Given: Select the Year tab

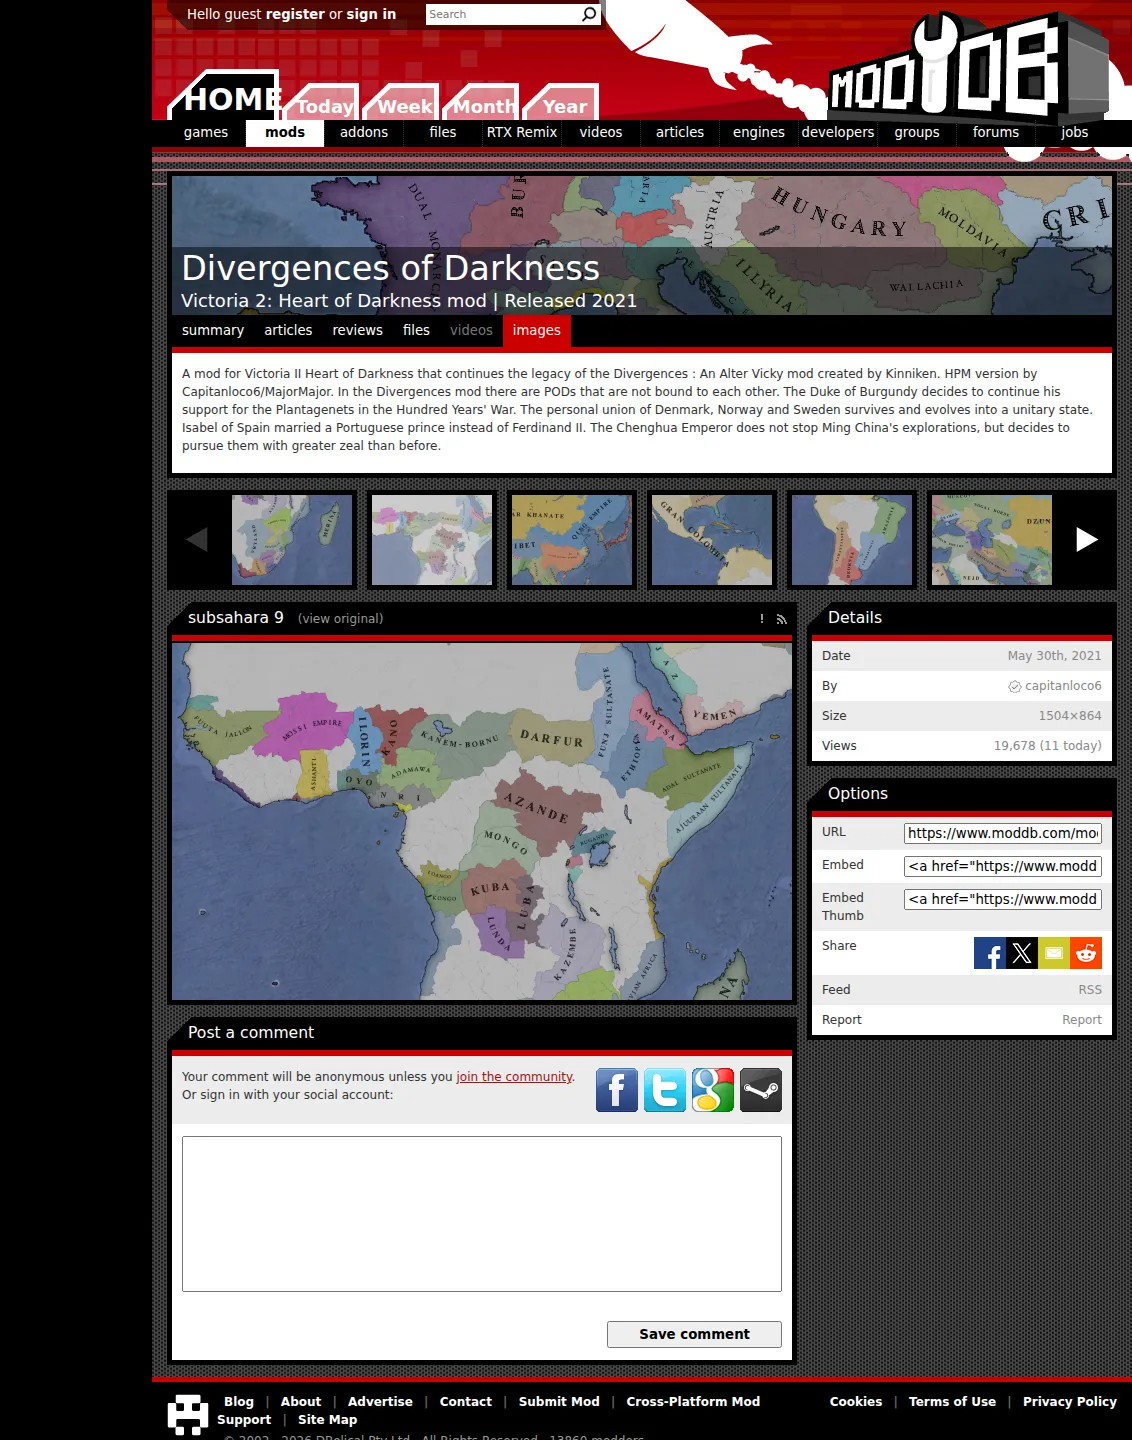Looking at the screenshot, I should (x=564, y=104).
